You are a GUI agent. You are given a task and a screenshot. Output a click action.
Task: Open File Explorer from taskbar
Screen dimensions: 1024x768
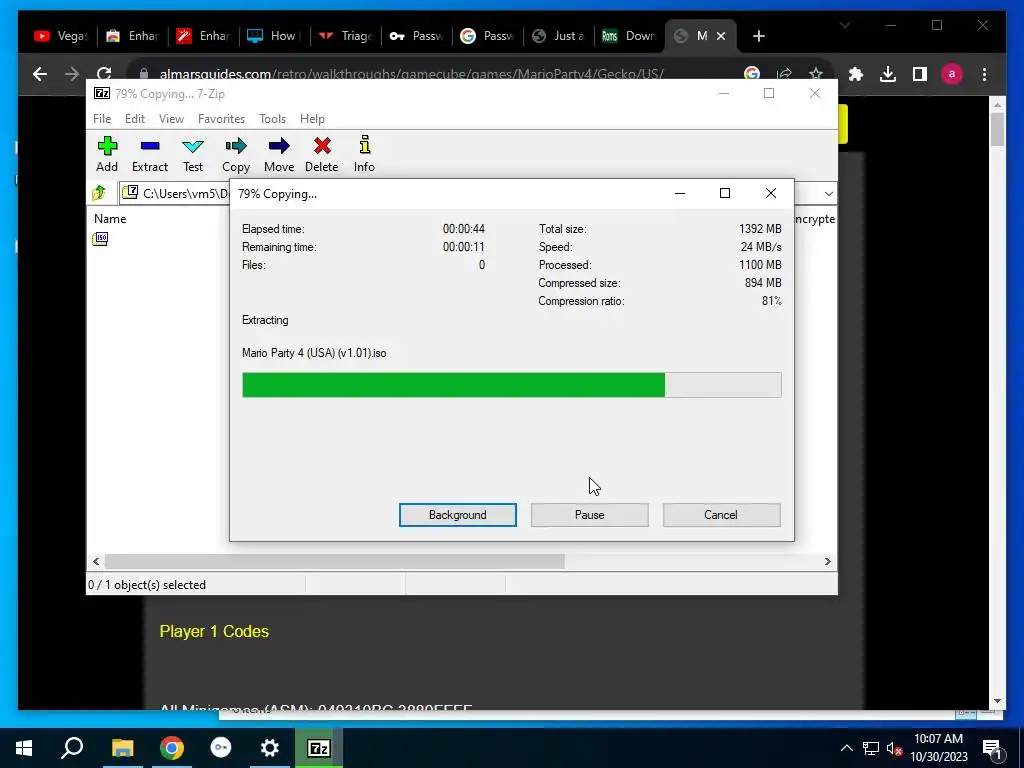point(122,748)
